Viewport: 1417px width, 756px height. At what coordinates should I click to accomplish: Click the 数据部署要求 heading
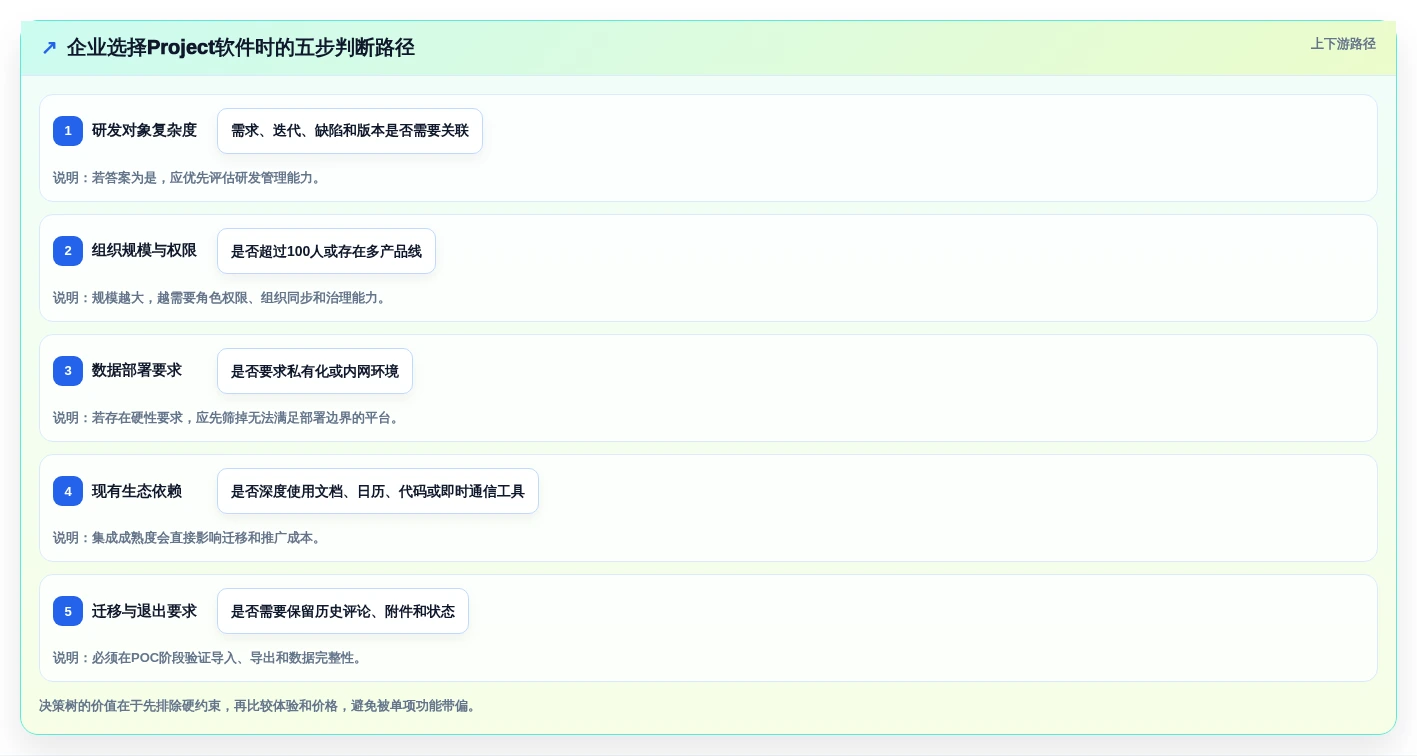click(137, 370)
